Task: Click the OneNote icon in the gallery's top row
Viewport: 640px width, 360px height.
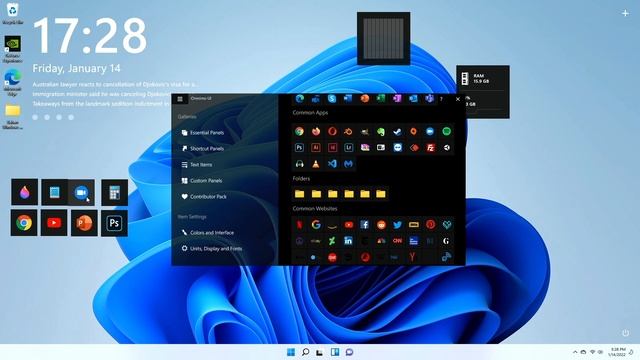Action: pyautogui.click(x=397, y=99)
